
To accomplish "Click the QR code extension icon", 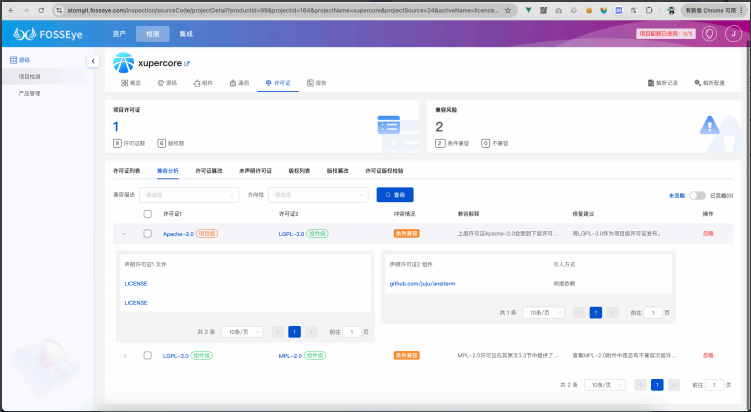I will coord(544,10).
